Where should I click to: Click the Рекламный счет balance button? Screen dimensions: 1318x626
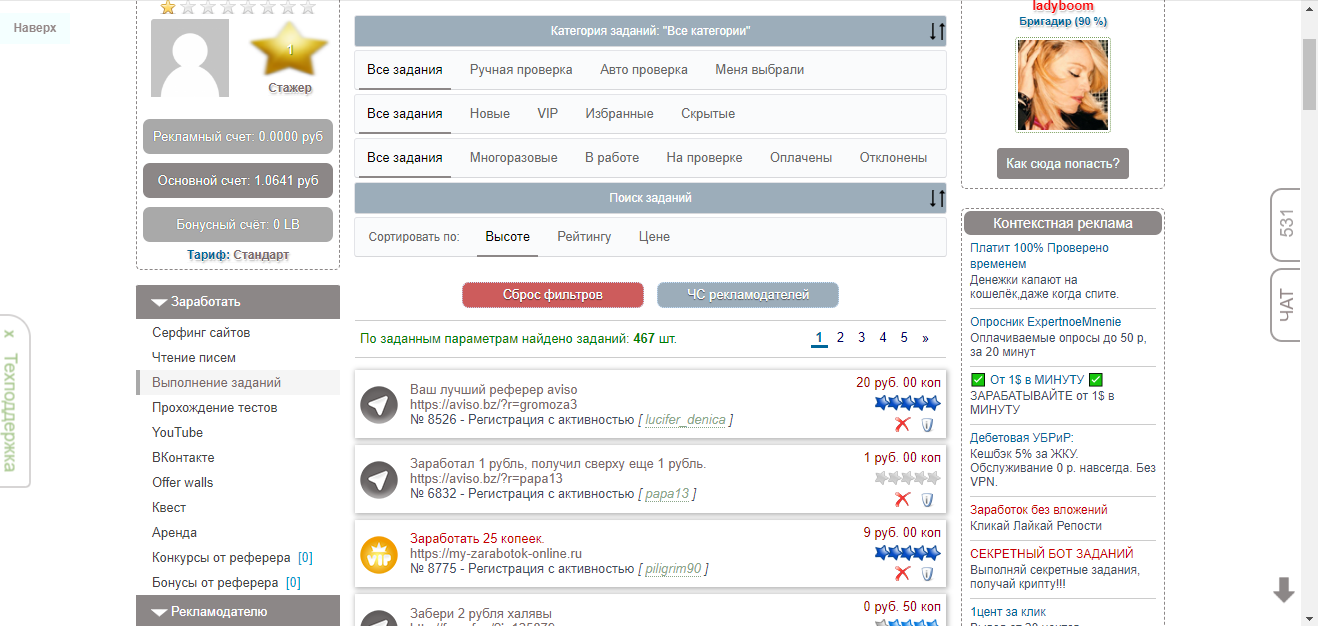[x=238, y=137]
